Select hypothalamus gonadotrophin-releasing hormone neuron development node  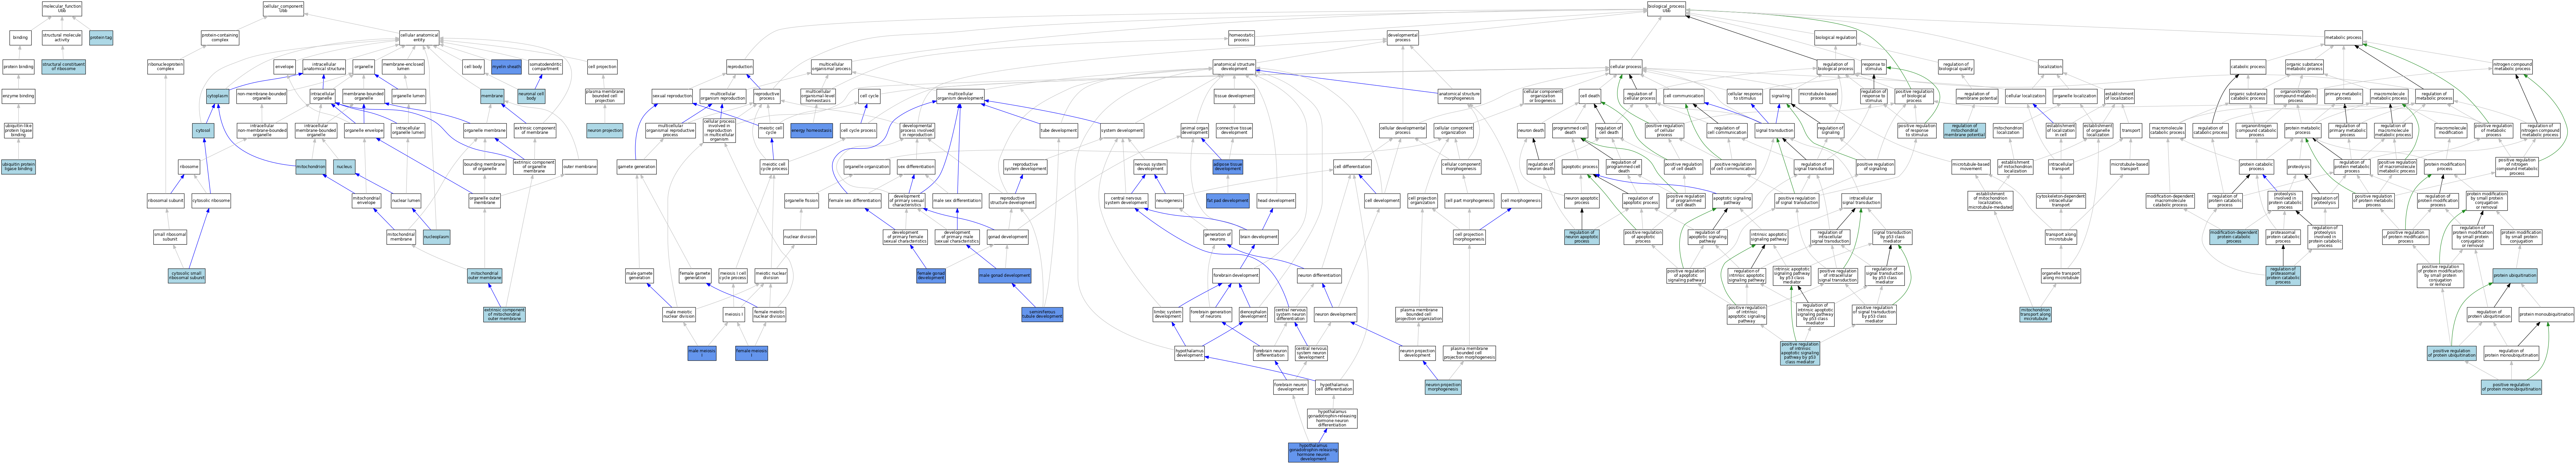1313,453
